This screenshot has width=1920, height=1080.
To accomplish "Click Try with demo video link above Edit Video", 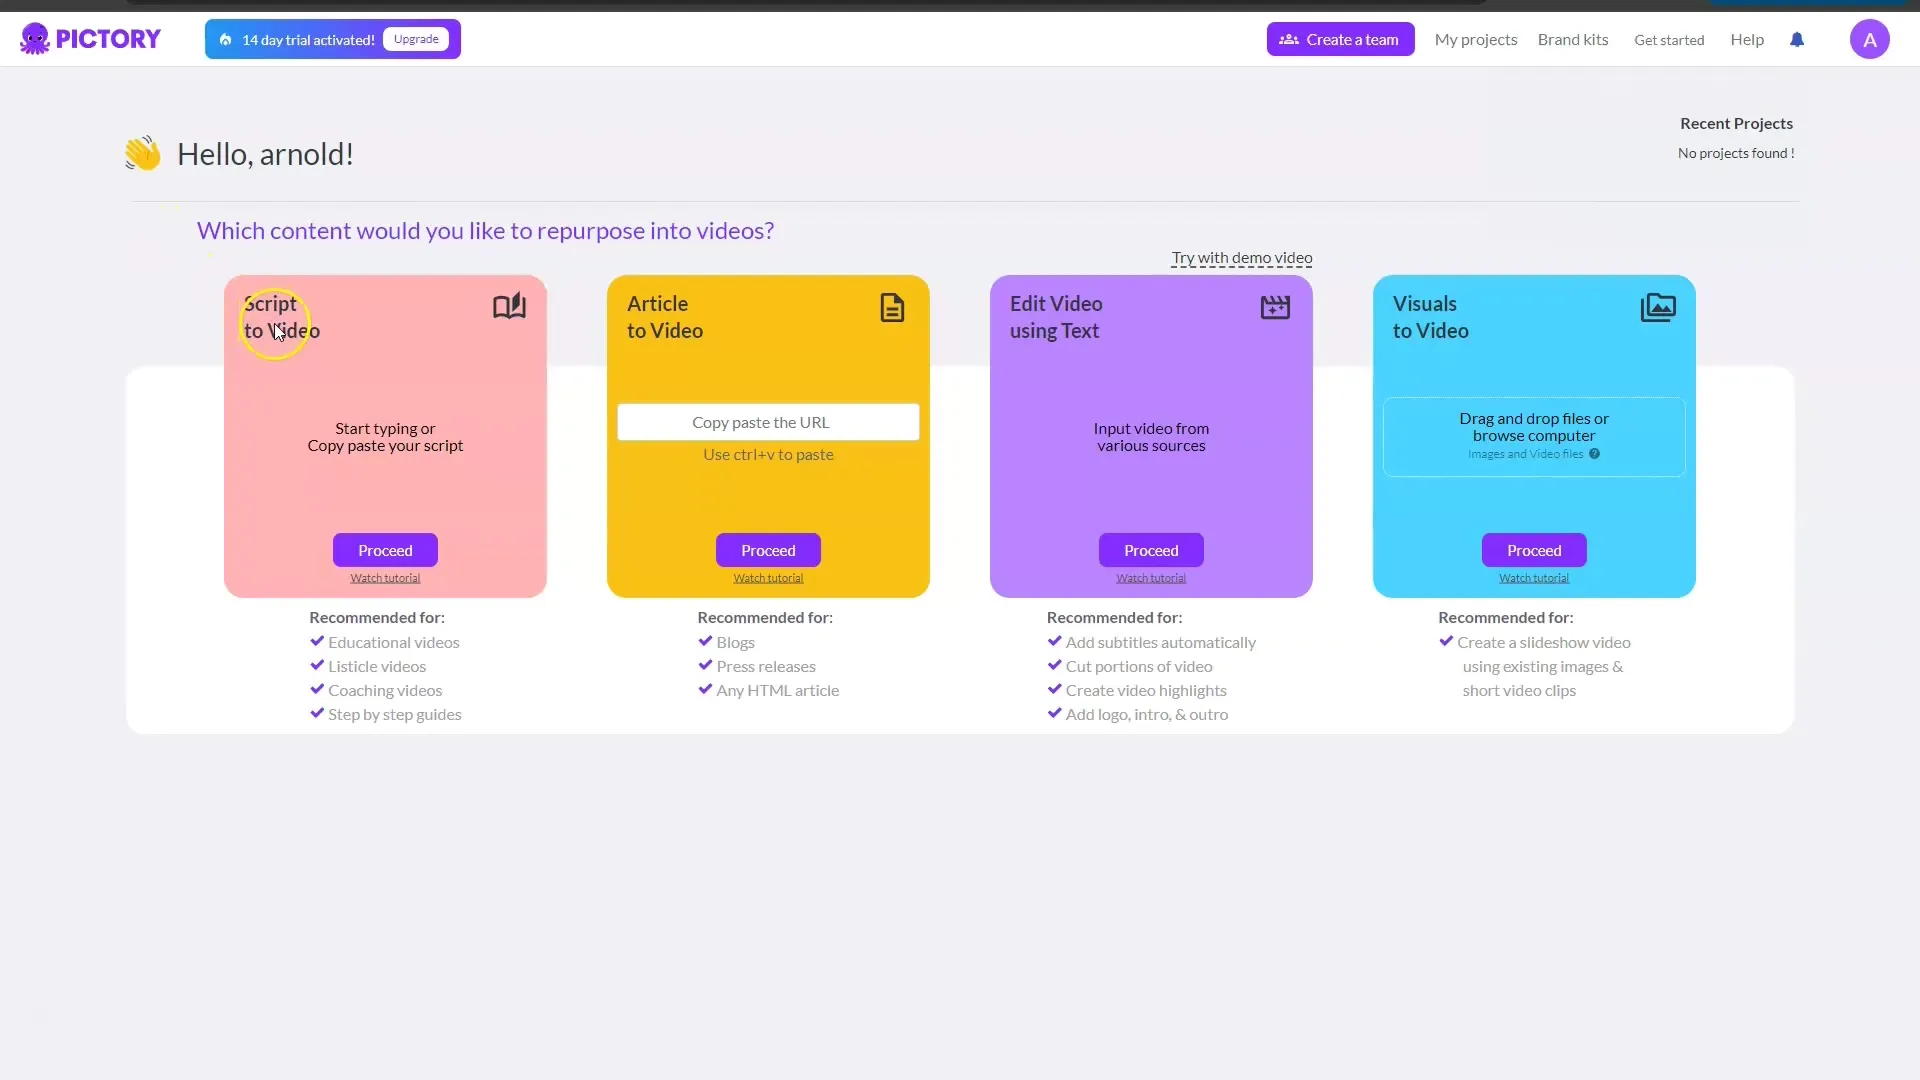I will coord(1241,257).
